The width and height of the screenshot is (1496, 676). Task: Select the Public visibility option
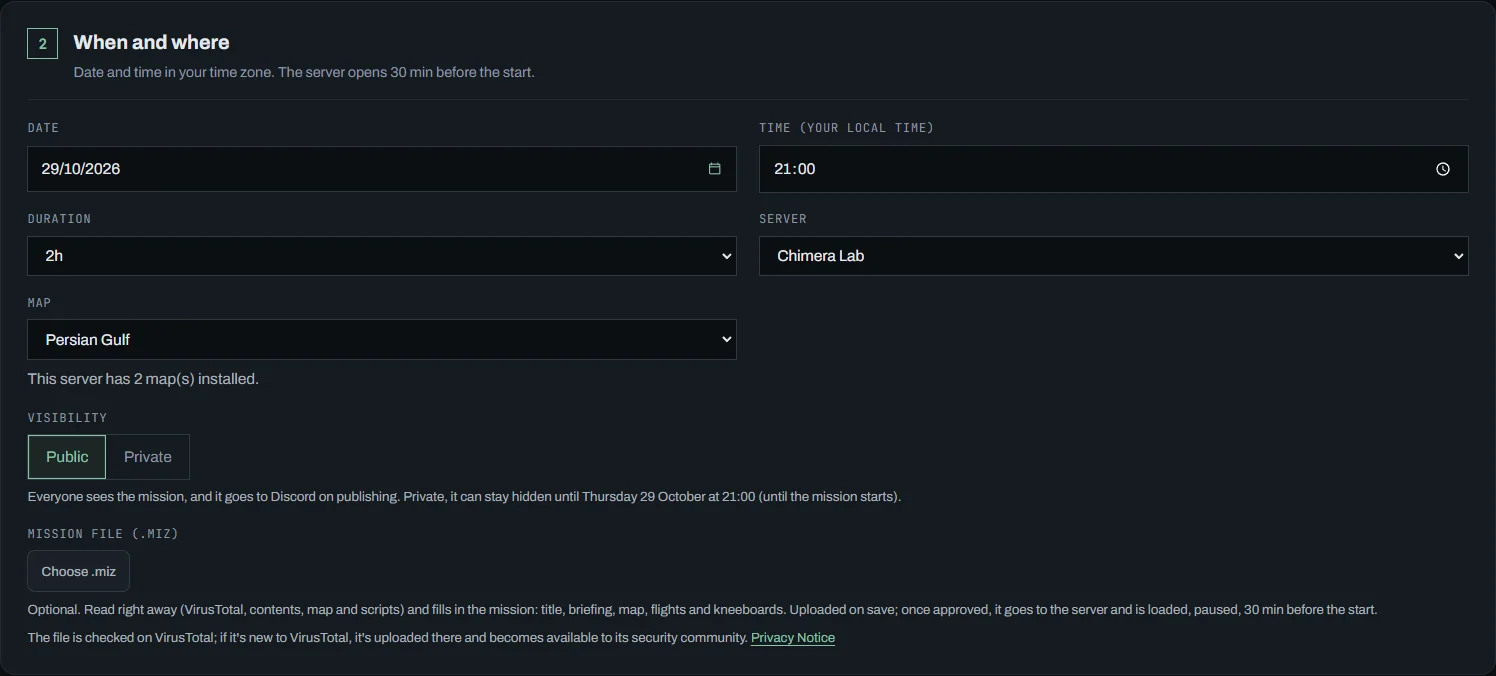(x=67, y=457)
